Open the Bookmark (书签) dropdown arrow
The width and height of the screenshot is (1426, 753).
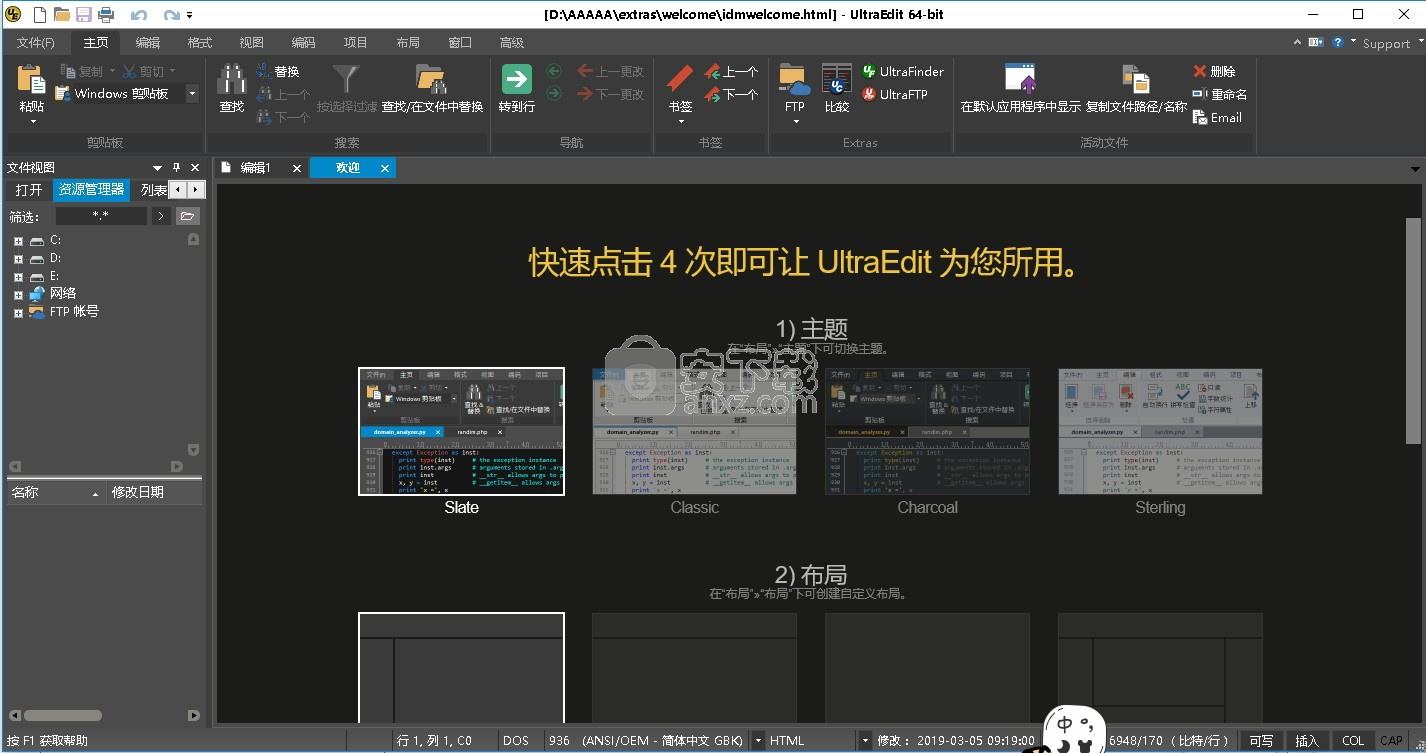point(680,122)
